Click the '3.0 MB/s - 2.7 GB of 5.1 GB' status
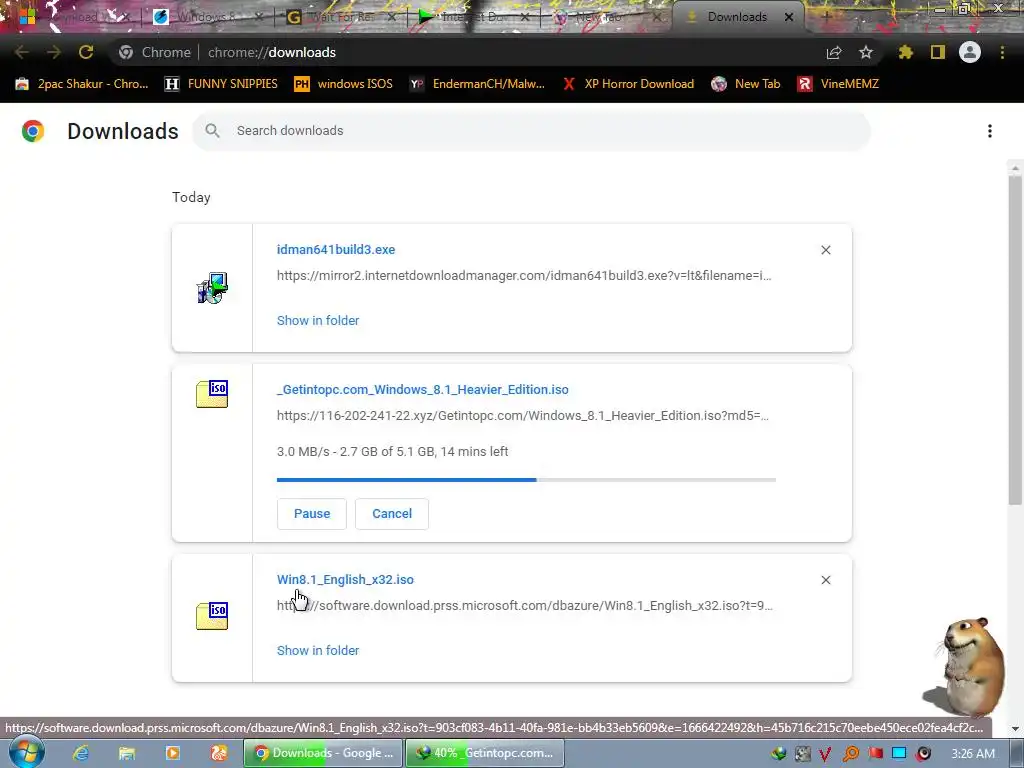This screenshot has width=1024, height=768. [x=392, y=452]
